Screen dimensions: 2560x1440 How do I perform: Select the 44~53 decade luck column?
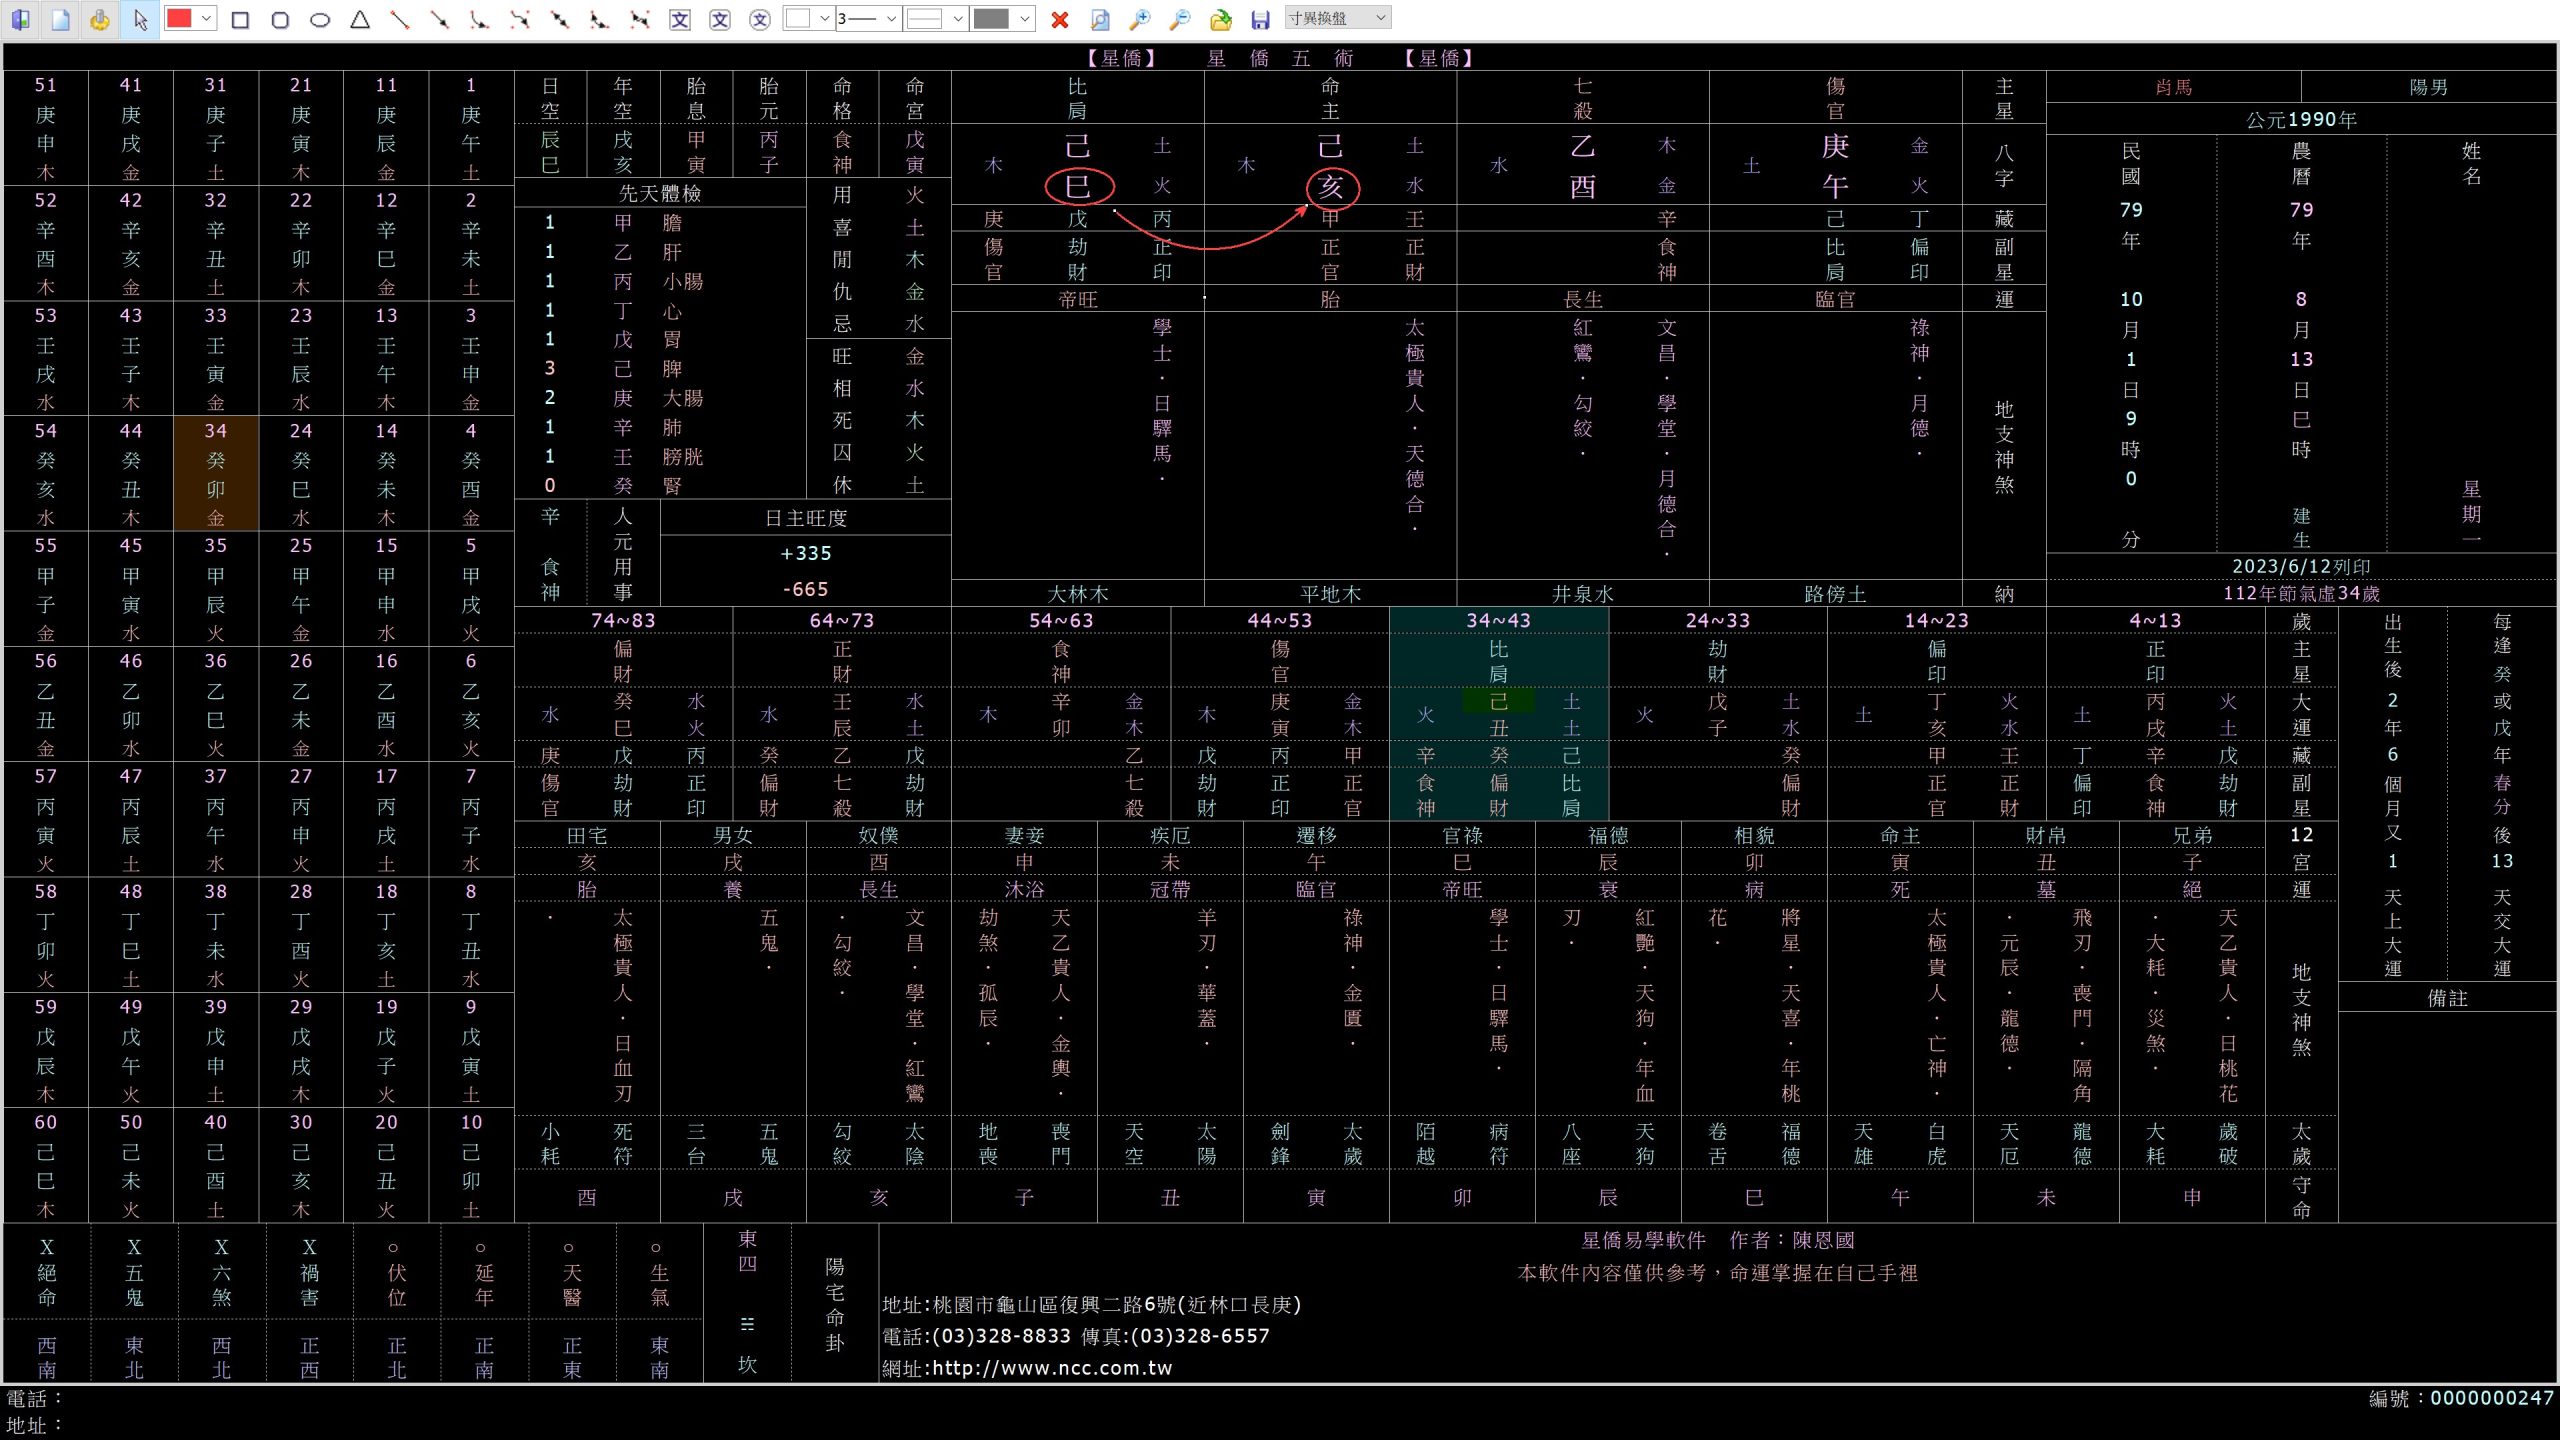pos(1279,620)
